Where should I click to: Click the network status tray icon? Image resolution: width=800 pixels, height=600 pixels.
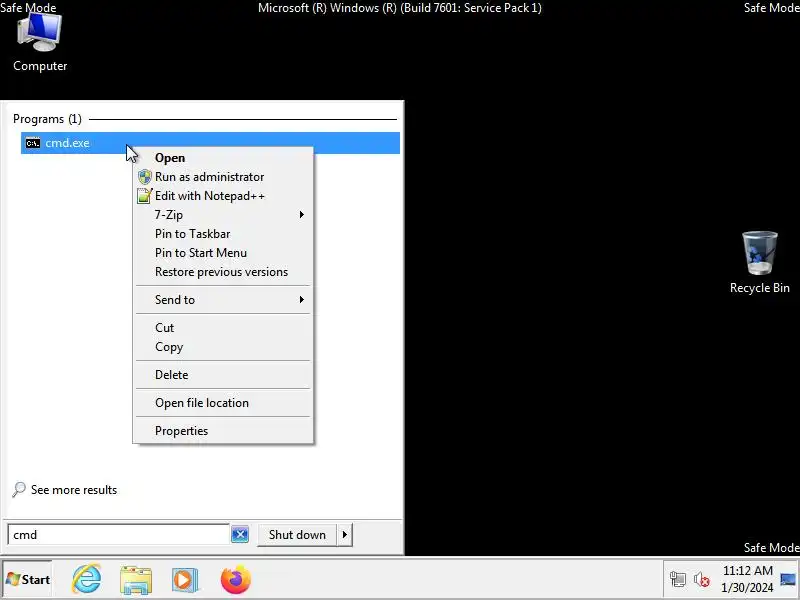(678, 579)
